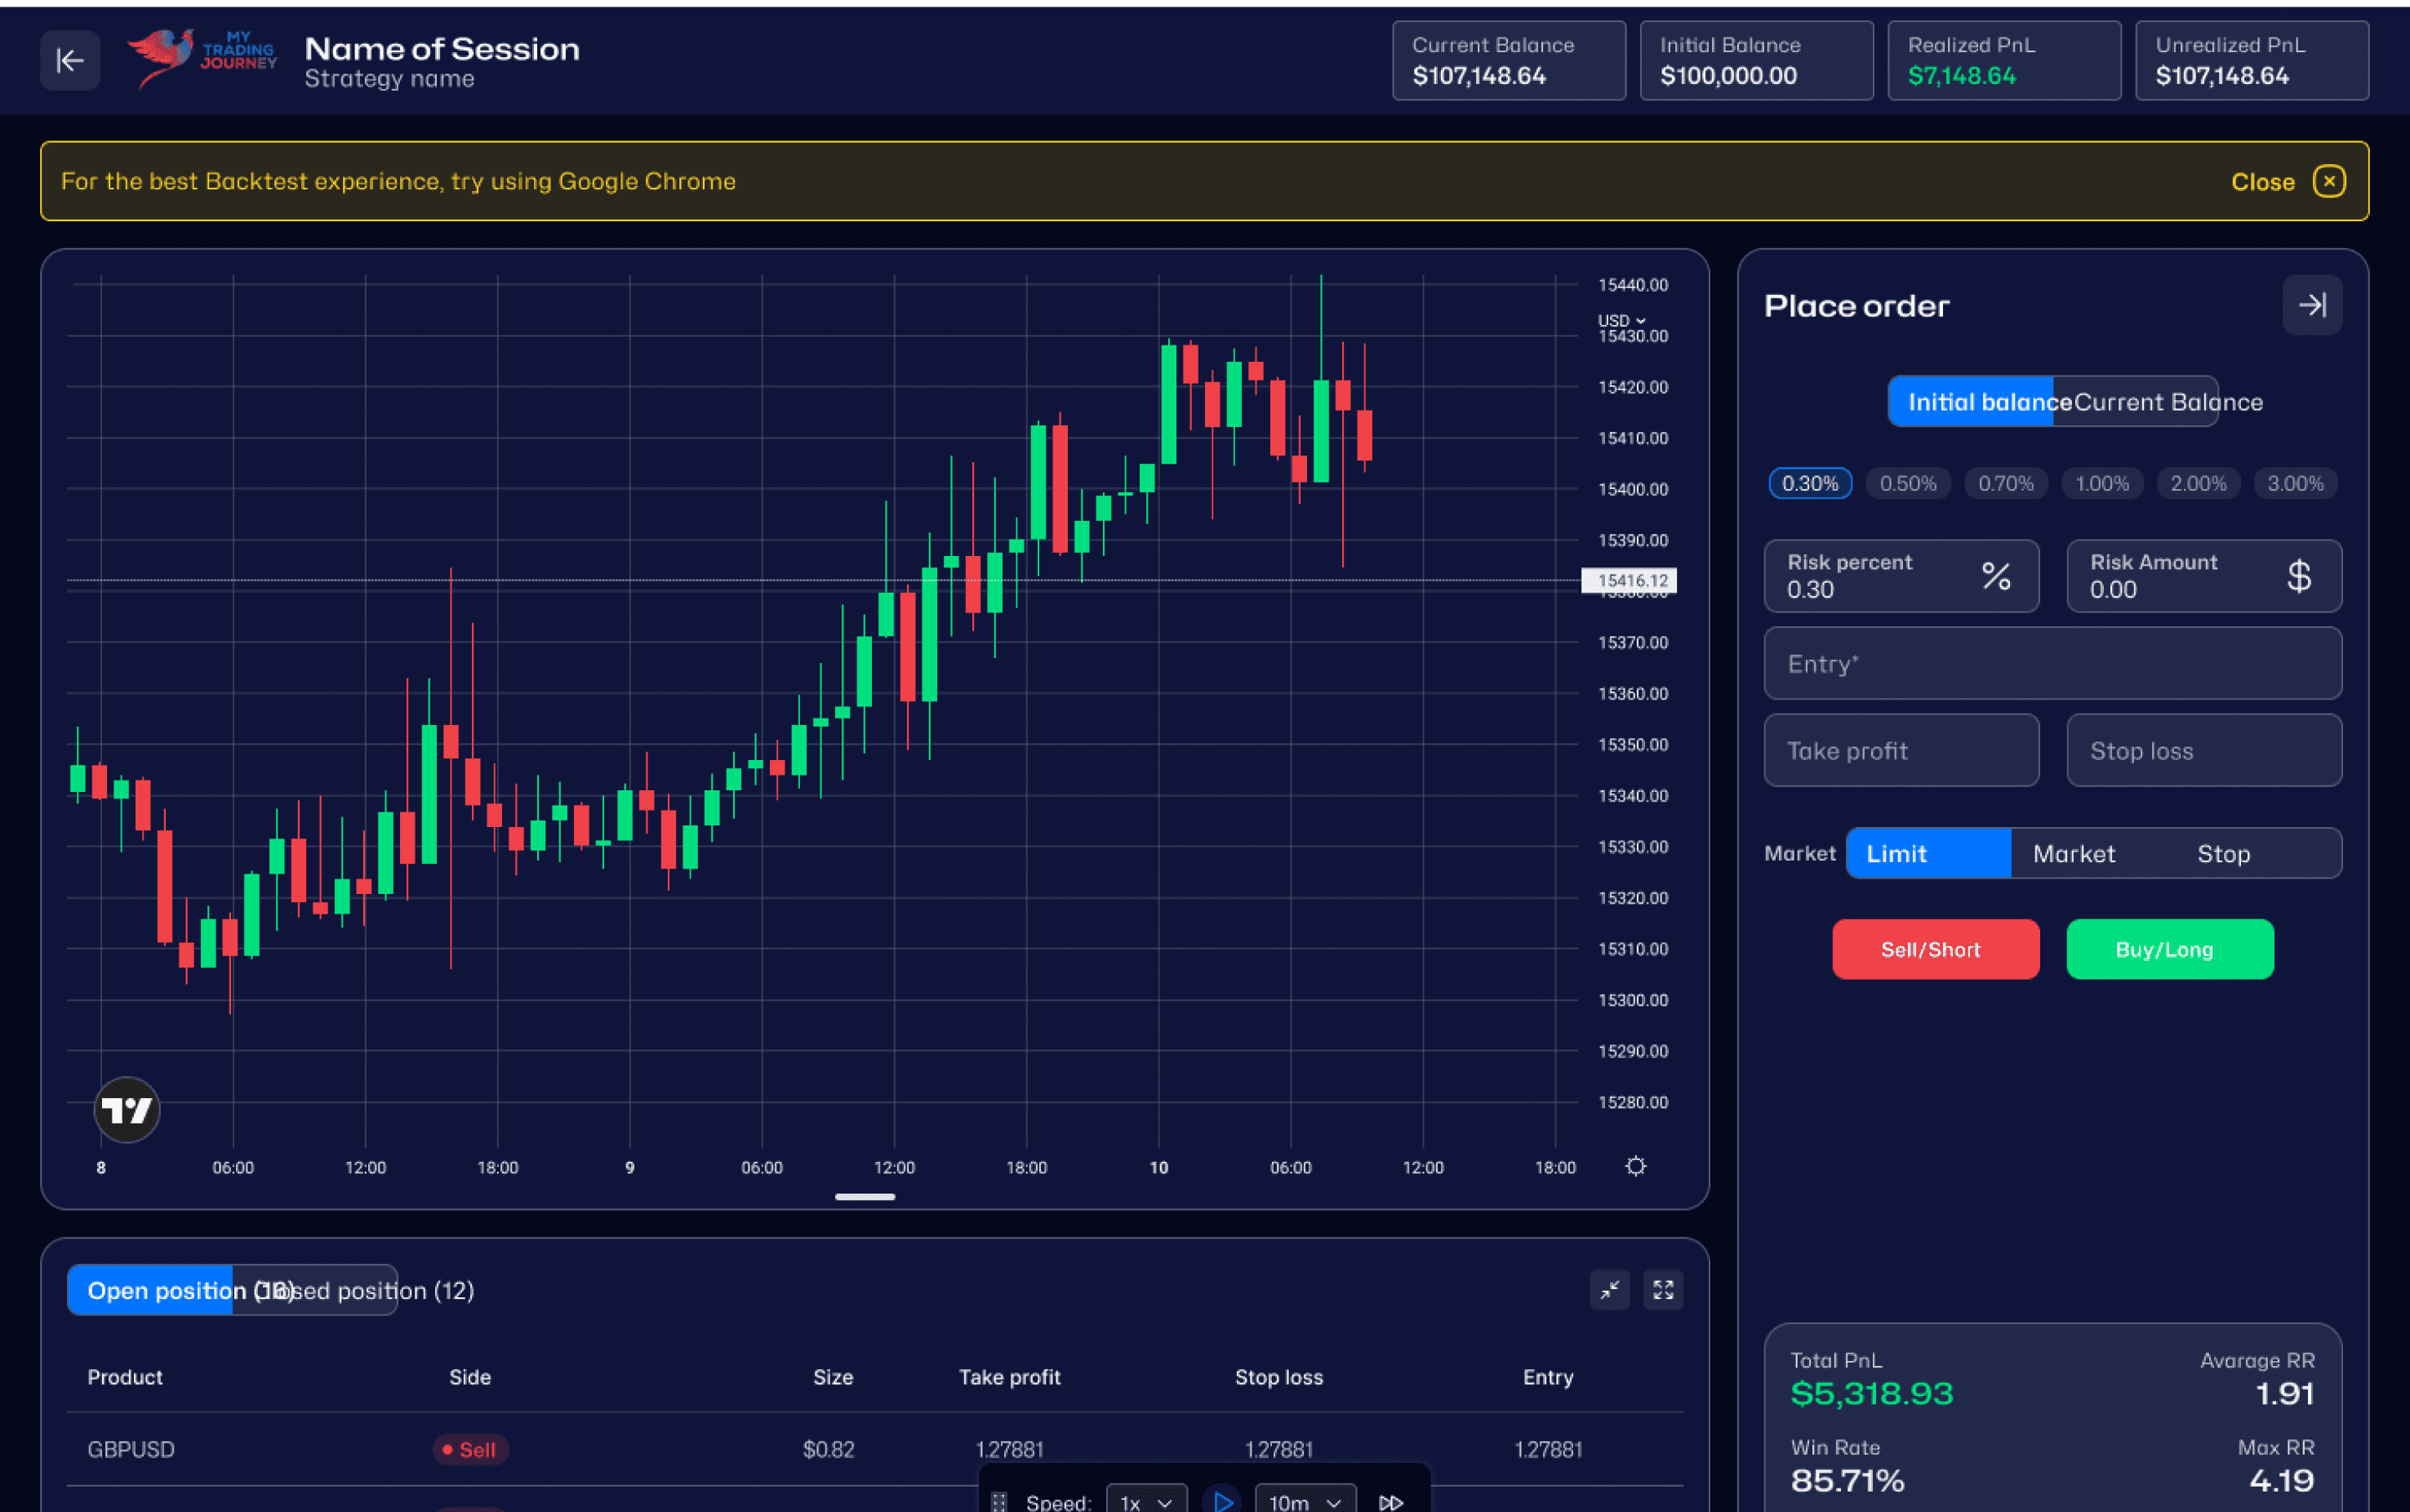This screenshot has width=2410, height=1512.
Task: Click the My Trading Journey logo
Action: coord(203,58)
